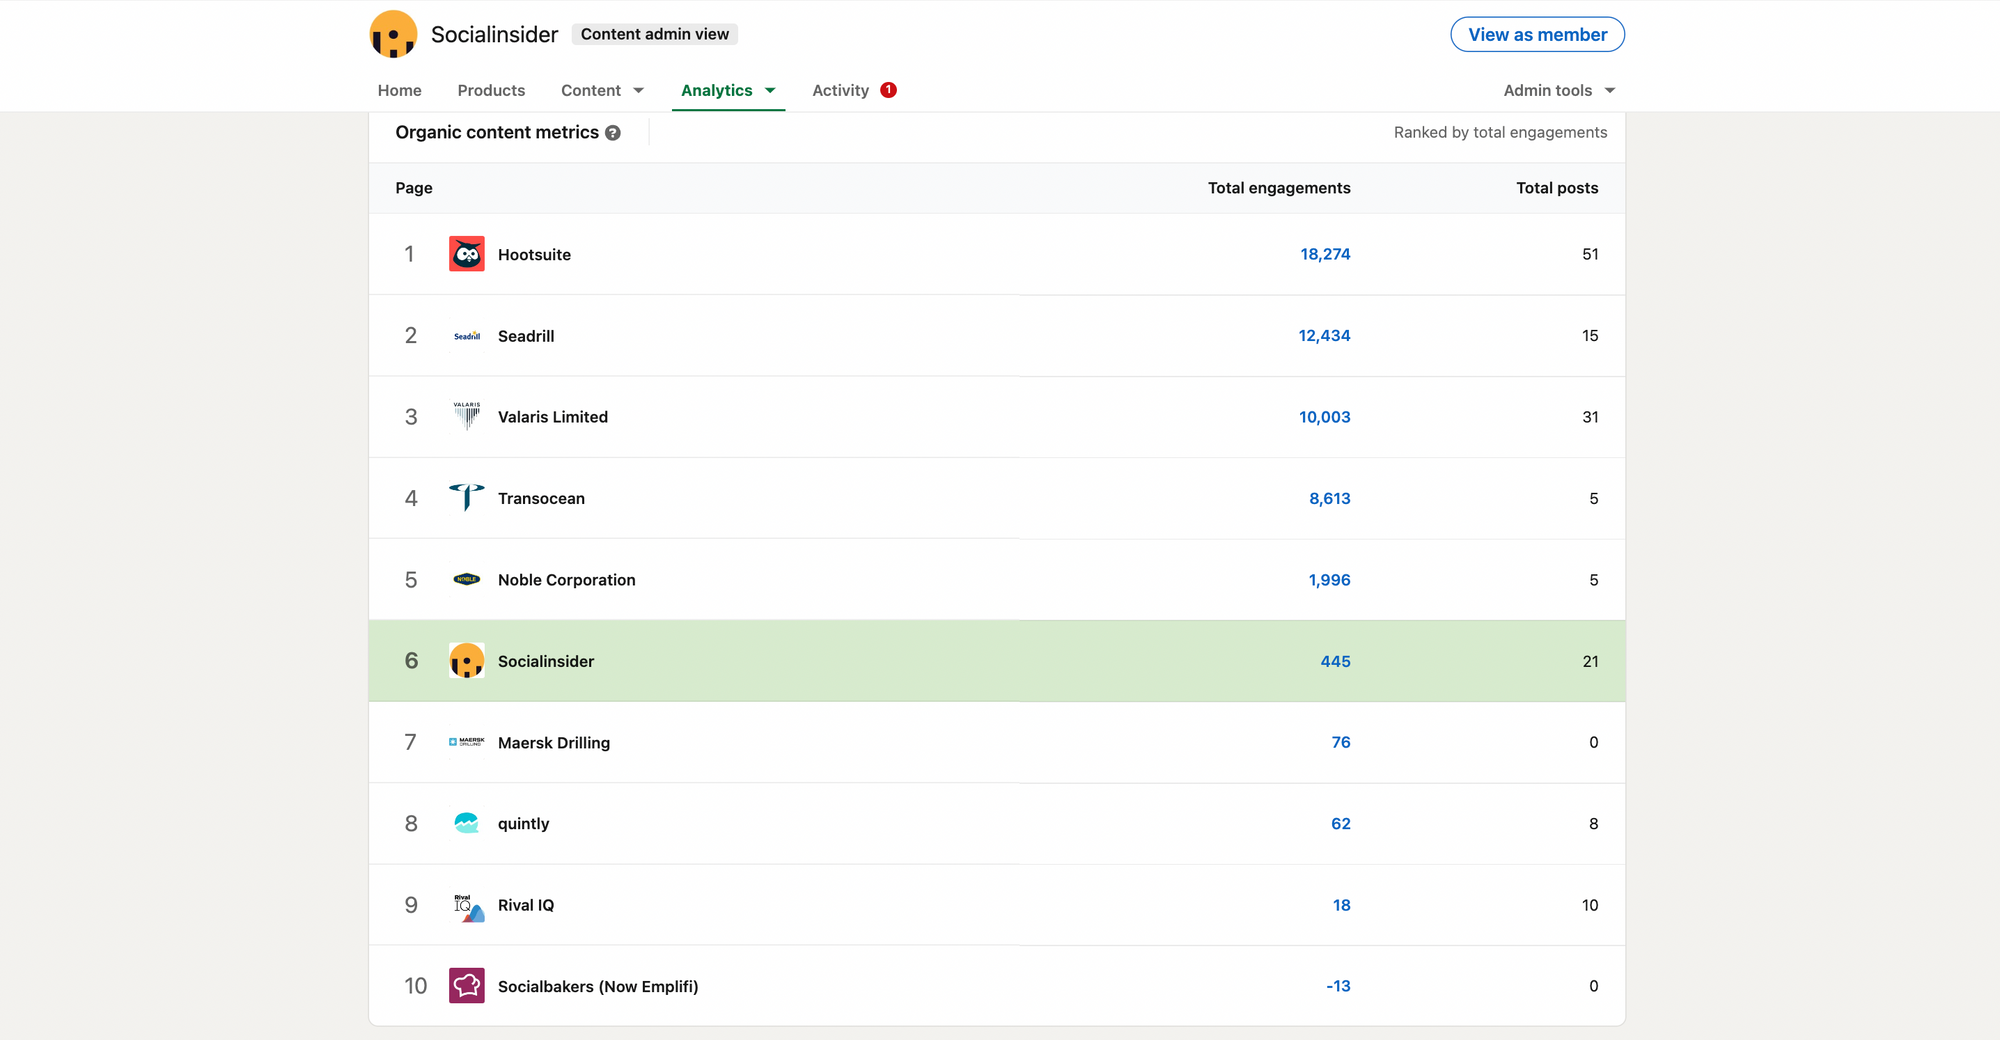Click the Total engagements column header

tap(1279, 188)
